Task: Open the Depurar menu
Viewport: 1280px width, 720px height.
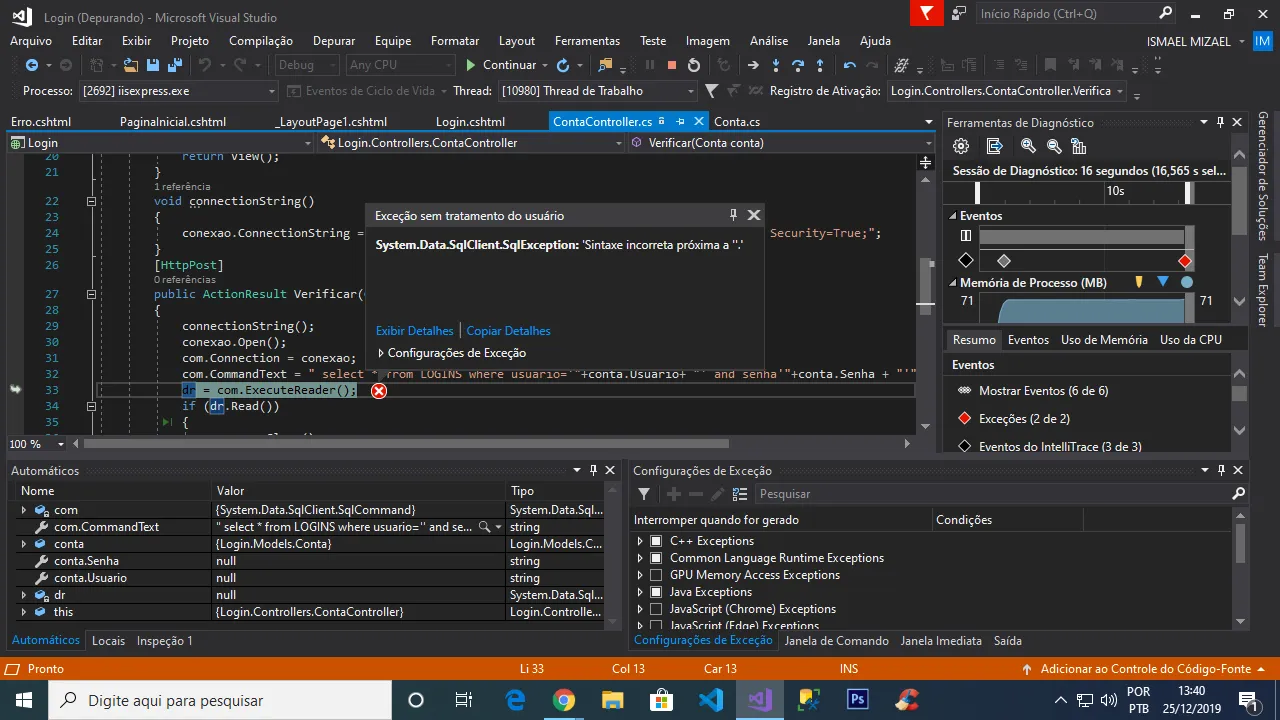Action: [333, 41]
